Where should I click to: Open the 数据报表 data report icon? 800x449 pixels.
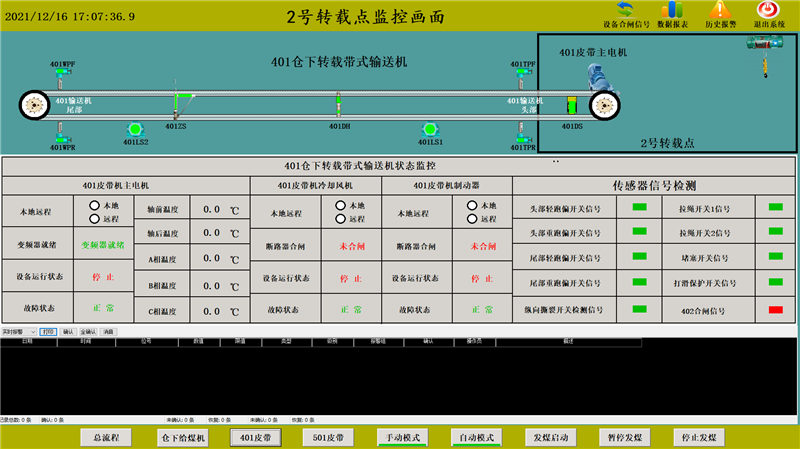click(671, 11)
